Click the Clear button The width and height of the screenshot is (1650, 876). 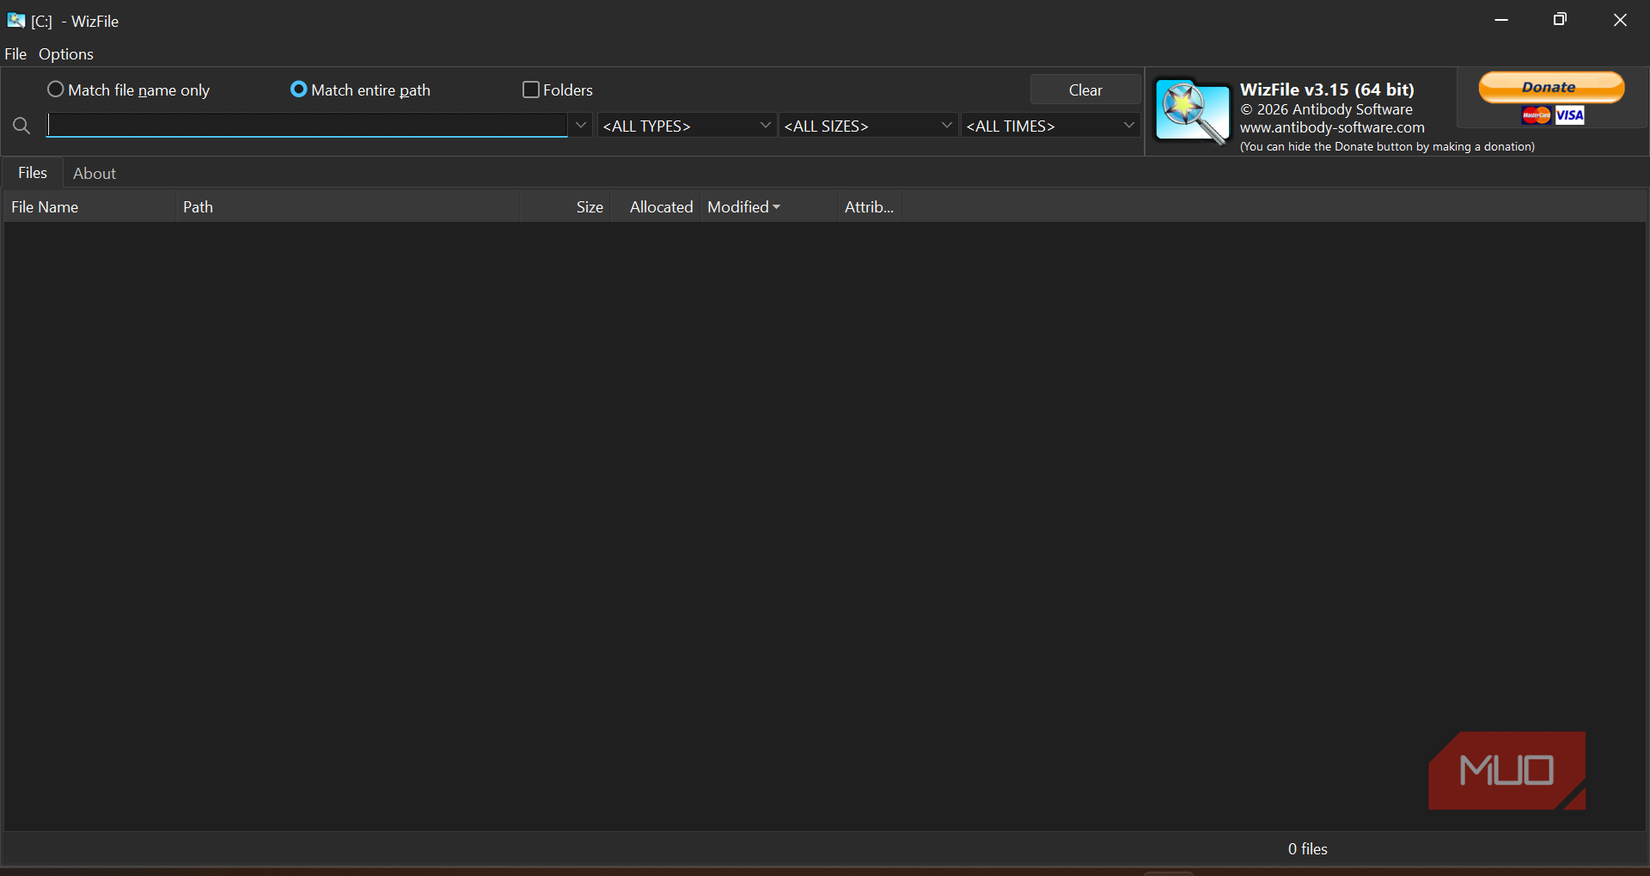(x=1085, y=90)
